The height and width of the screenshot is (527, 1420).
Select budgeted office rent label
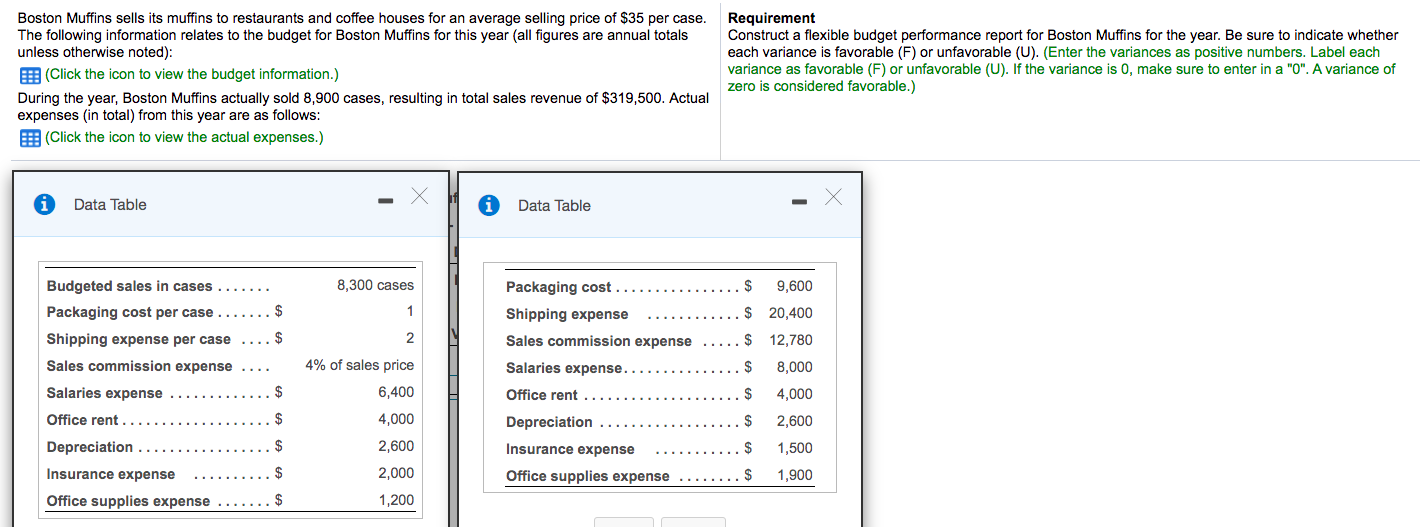pyautogui.click(x=82, y=420)
